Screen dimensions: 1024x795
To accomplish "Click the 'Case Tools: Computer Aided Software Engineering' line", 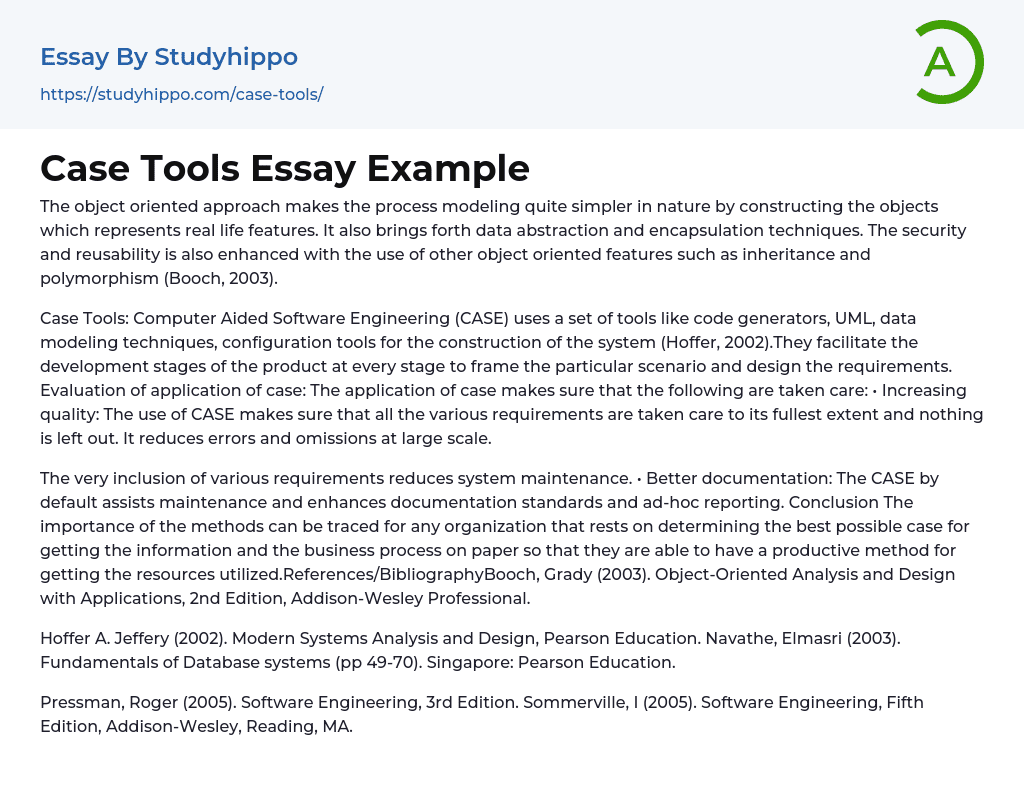I will pos(300,318).
